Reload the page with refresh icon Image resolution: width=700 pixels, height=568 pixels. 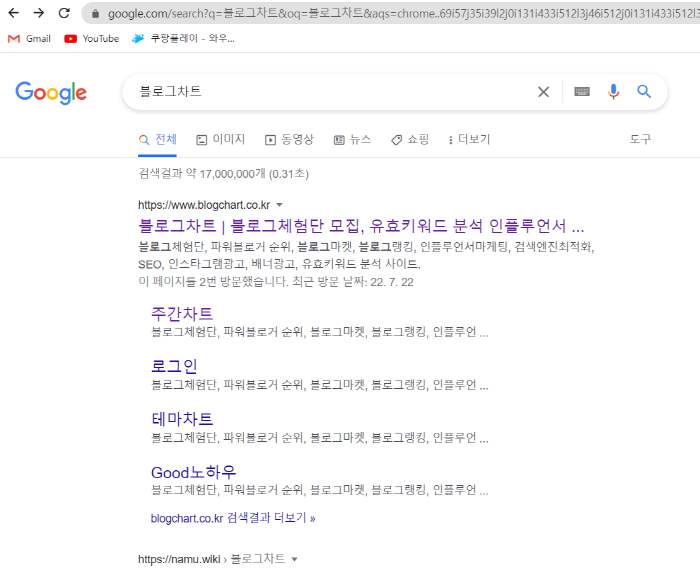click(64, 13)
